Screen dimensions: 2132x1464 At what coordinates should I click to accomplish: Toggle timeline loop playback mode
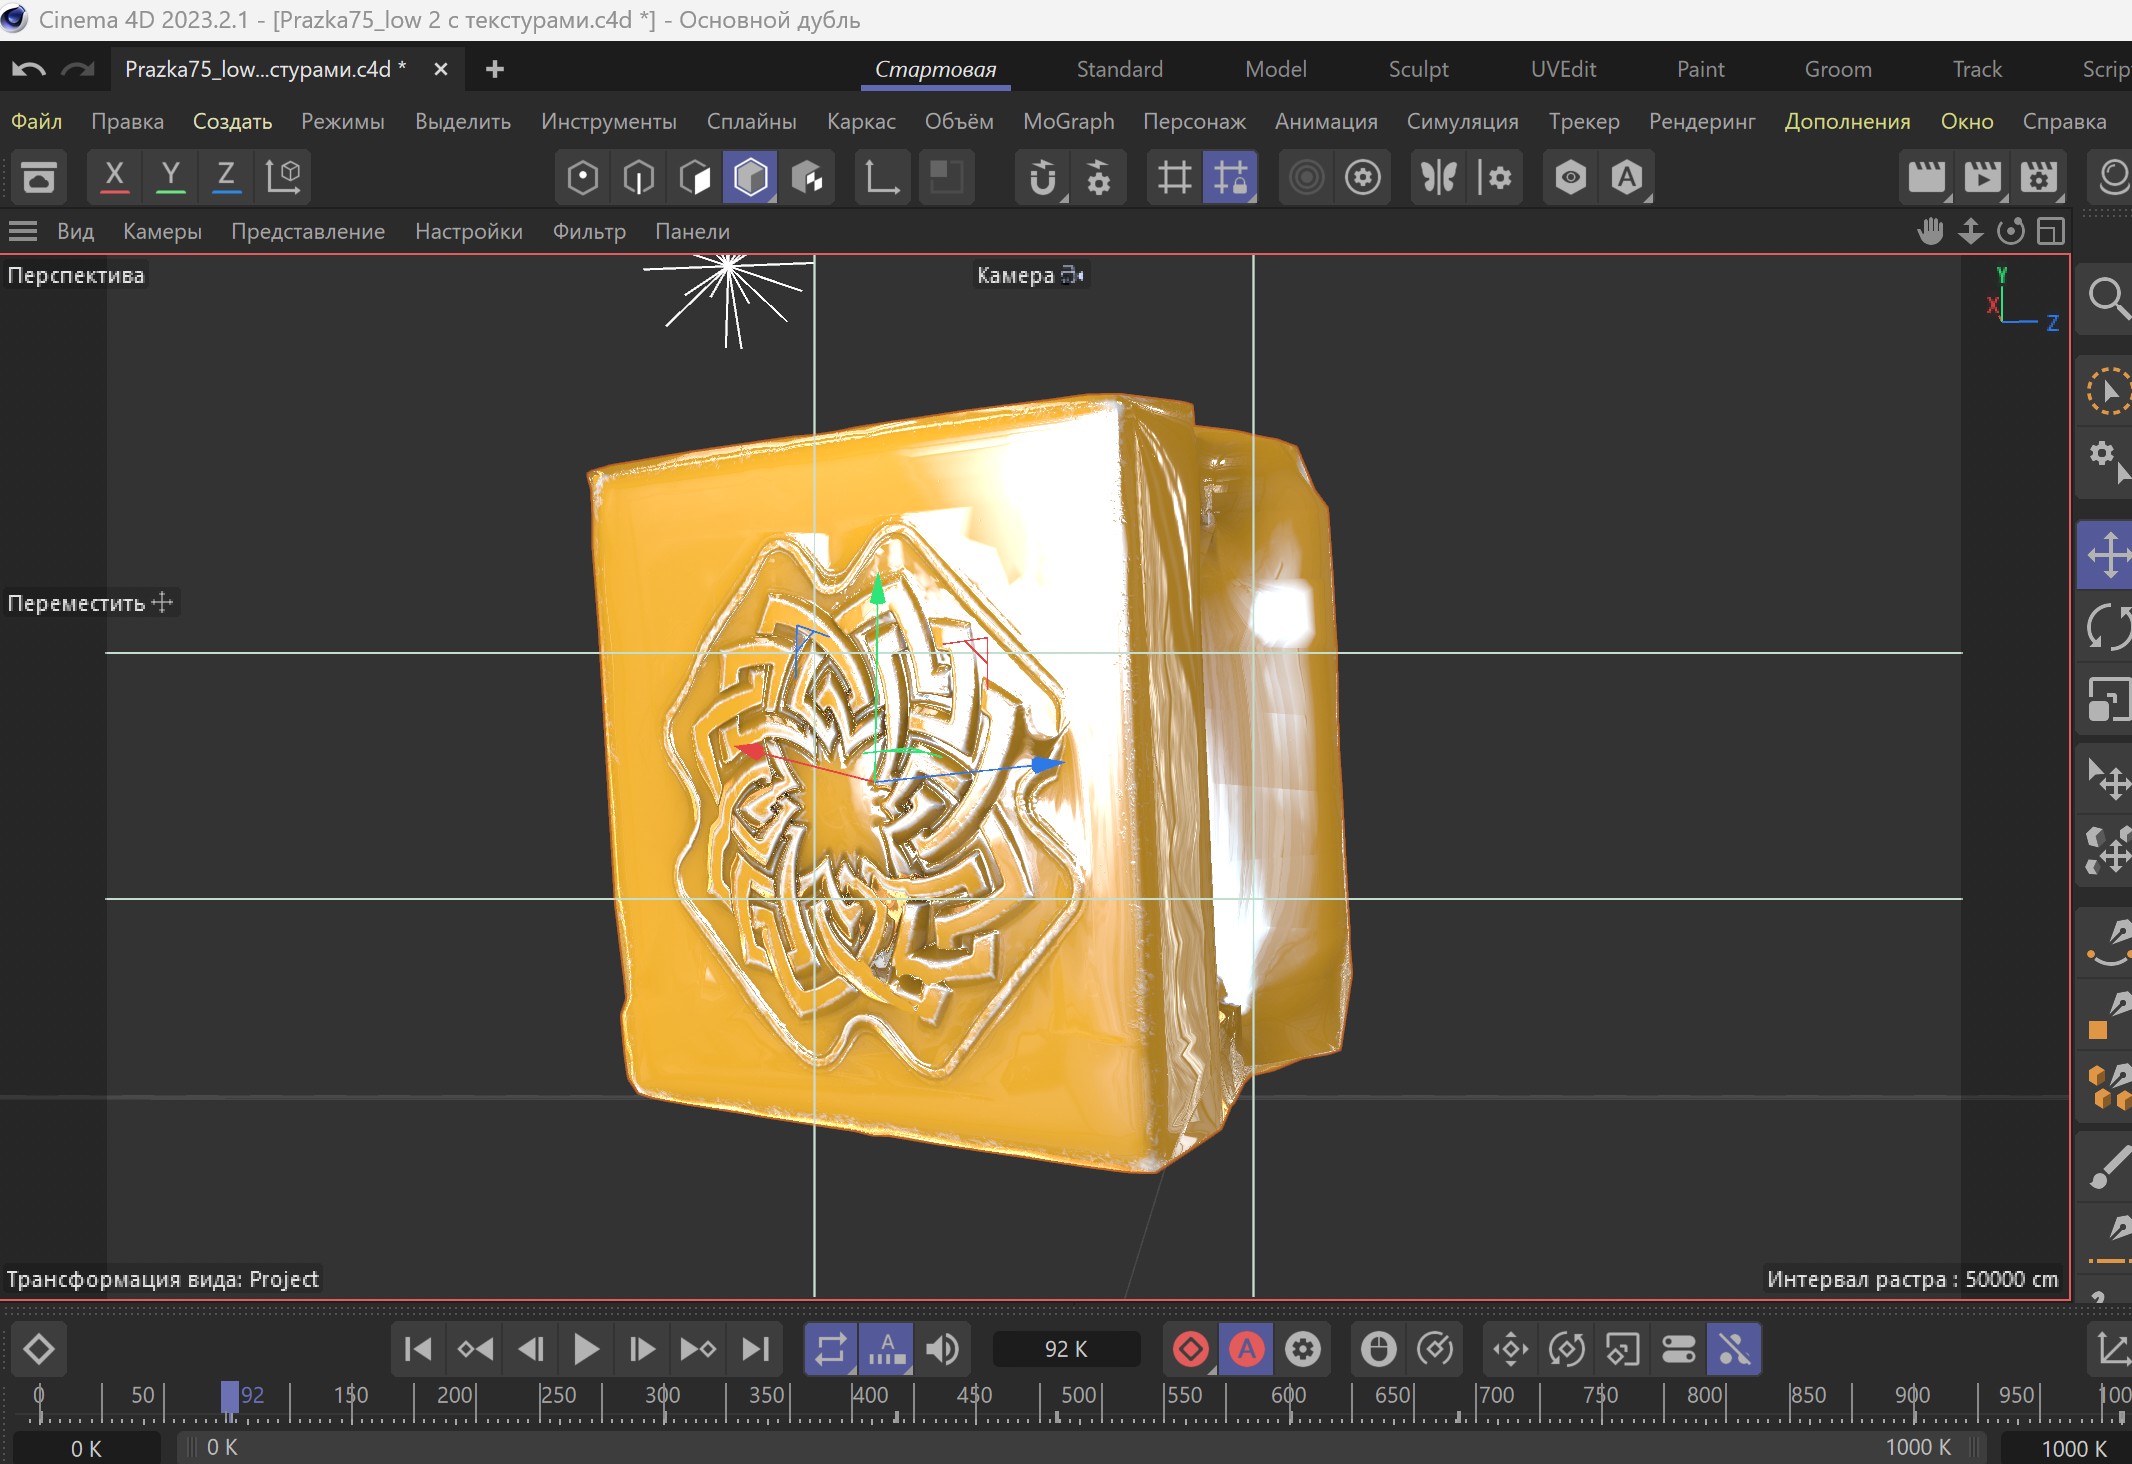pyautogui.click(x=830, y=1349)
